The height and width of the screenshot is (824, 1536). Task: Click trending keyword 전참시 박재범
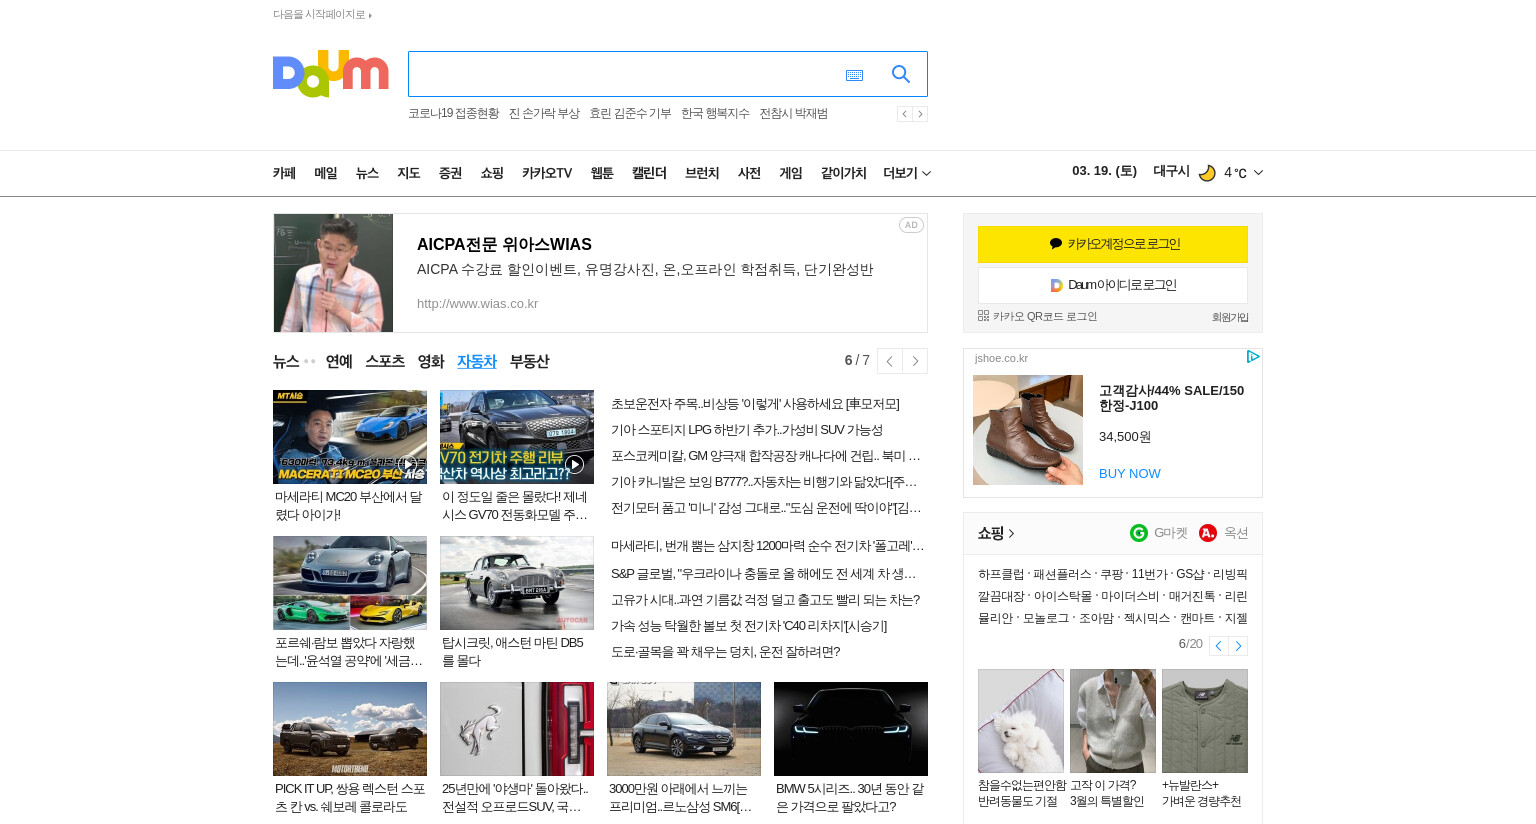794,114
